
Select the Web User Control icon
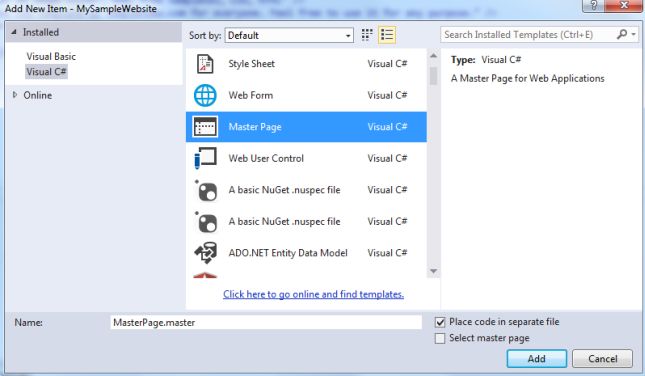pos(205,158)
